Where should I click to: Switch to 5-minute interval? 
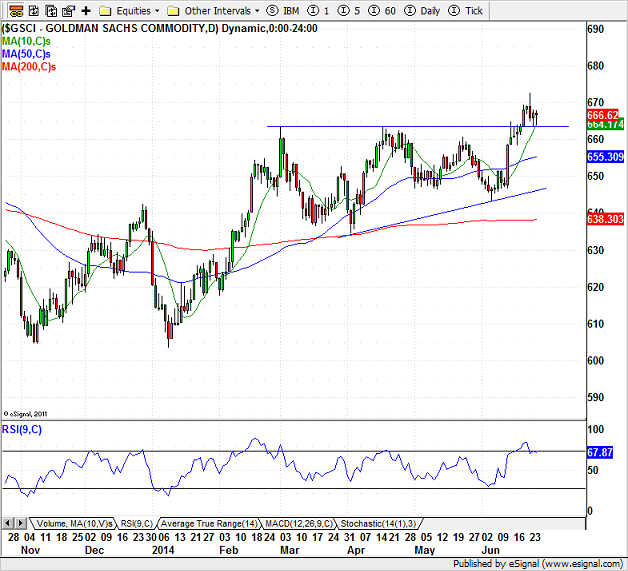[348, 11]
